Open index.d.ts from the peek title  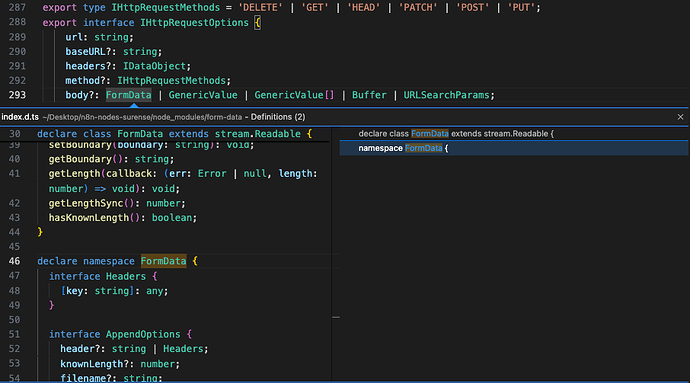[20, 117]
